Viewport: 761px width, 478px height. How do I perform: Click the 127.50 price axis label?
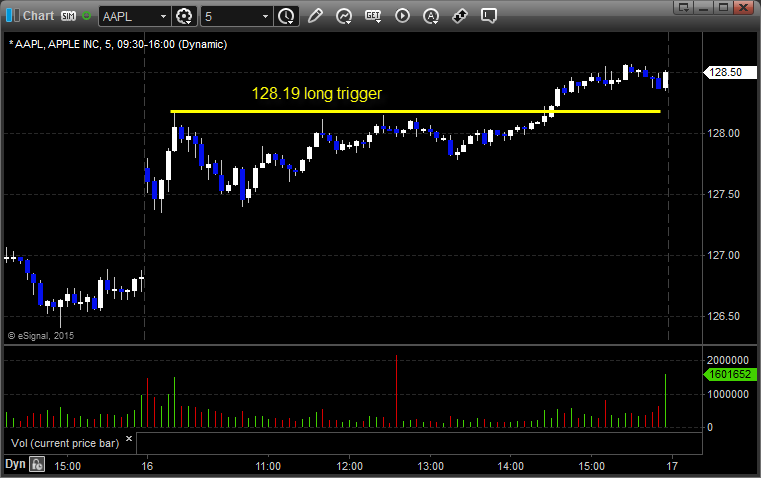(724, 194)
